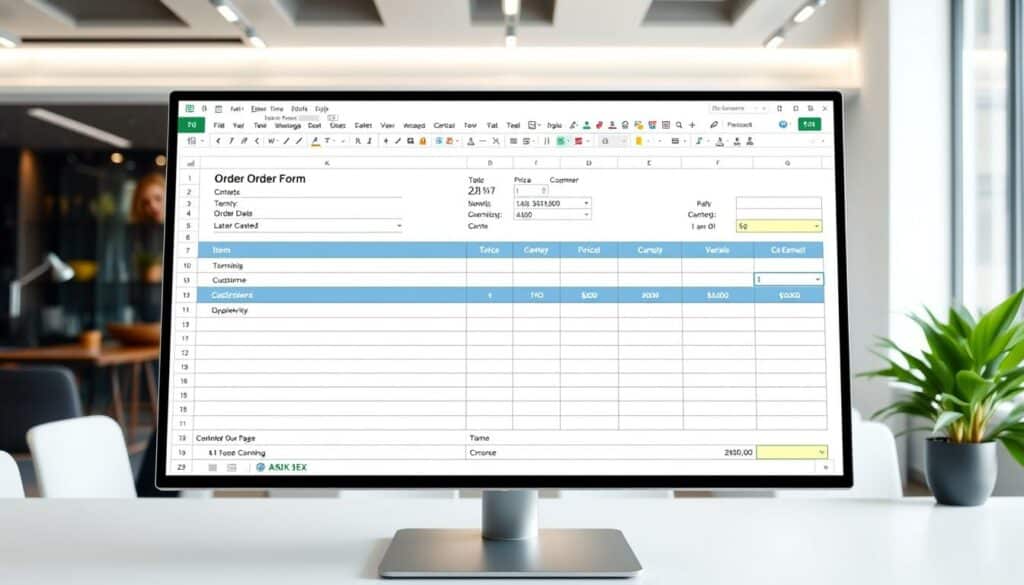The width and height of the screenshot is (1024, 585).
Task: Open the yellow 50 dropdown
Action: 779,226
